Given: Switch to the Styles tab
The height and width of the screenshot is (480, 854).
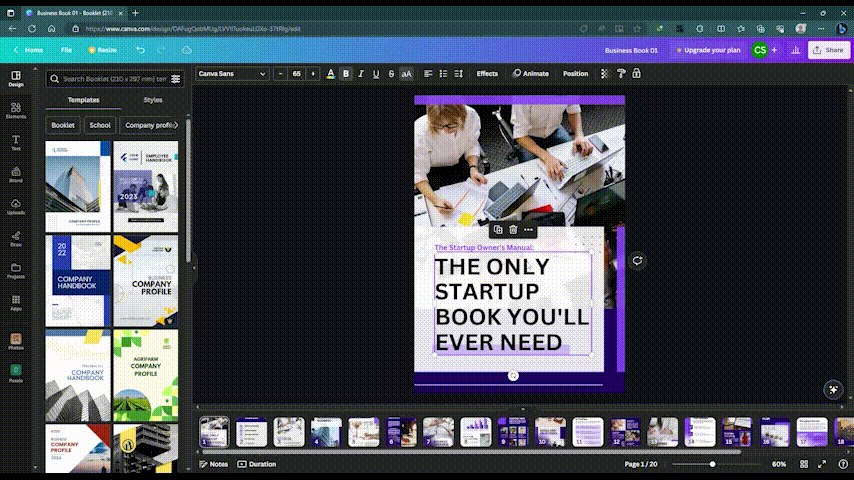Looking at the screenshot, I should [153, 100].
